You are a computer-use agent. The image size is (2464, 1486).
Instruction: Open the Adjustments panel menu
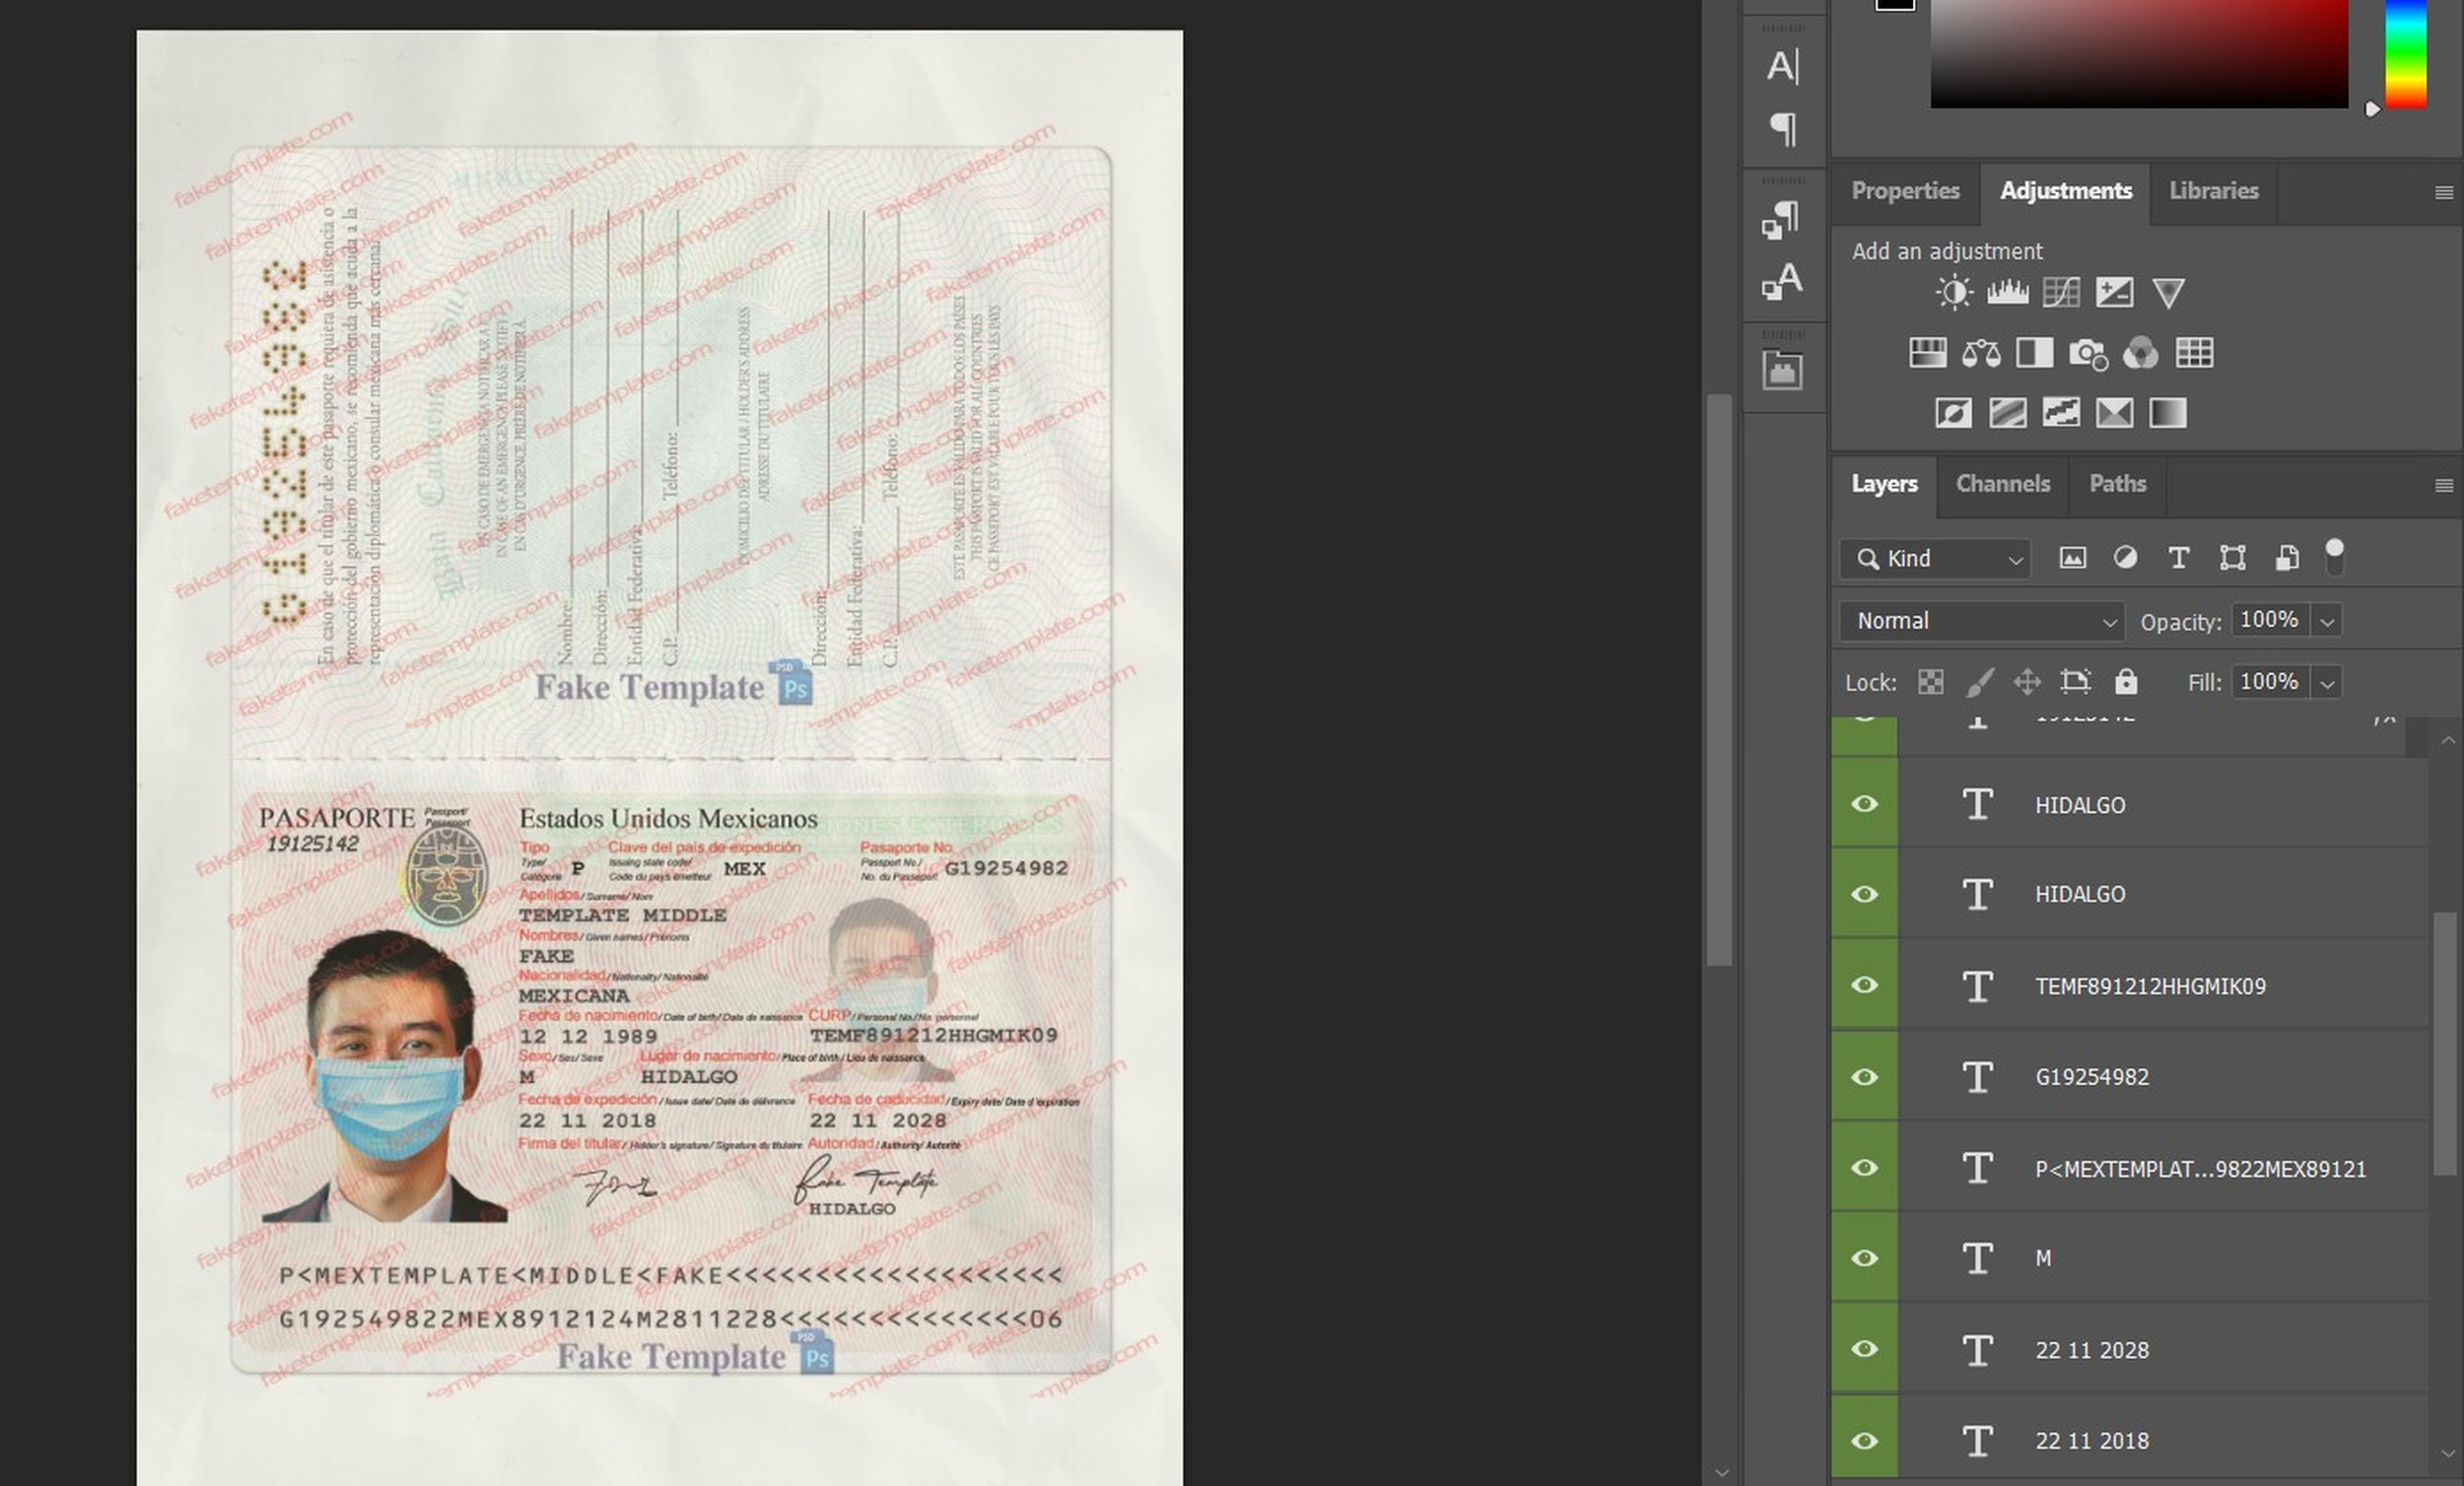(x=2447, y=192)
